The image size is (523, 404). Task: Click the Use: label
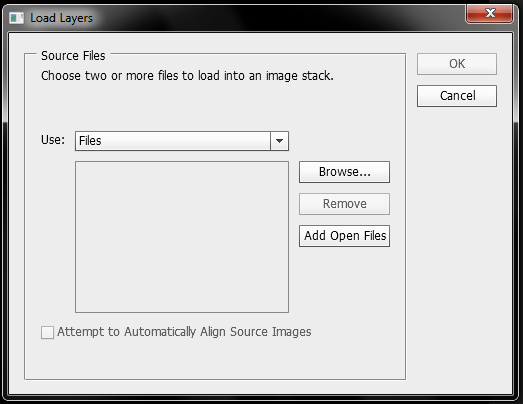pos(53,140)
